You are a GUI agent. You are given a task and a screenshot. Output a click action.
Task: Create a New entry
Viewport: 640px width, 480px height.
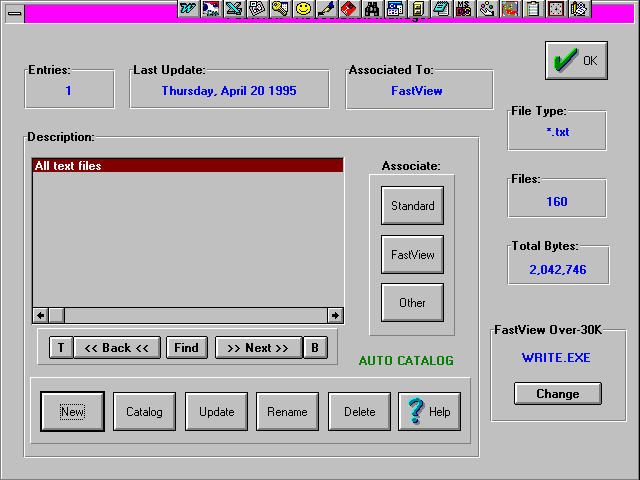pyautogui.click(x=72, y=411)
